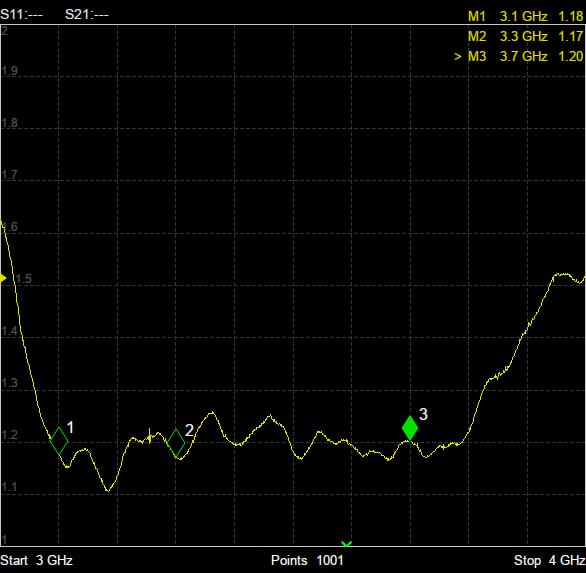
Task: Select the M1 3.1 GHz readout row
Action: [x=525, y=16]
